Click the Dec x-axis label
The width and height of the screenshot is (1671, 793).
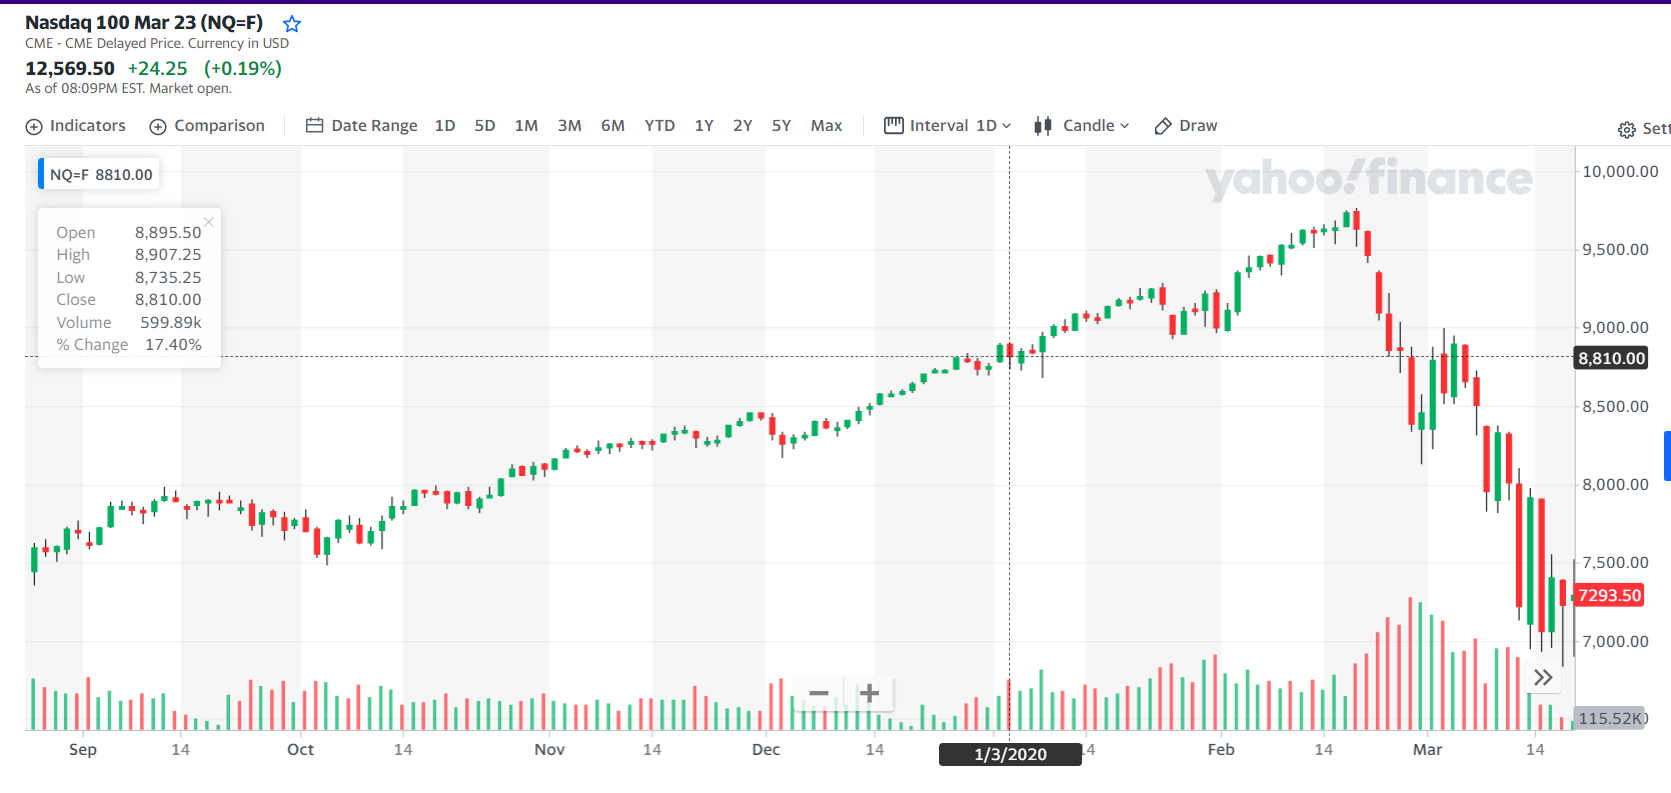point(766,749)
